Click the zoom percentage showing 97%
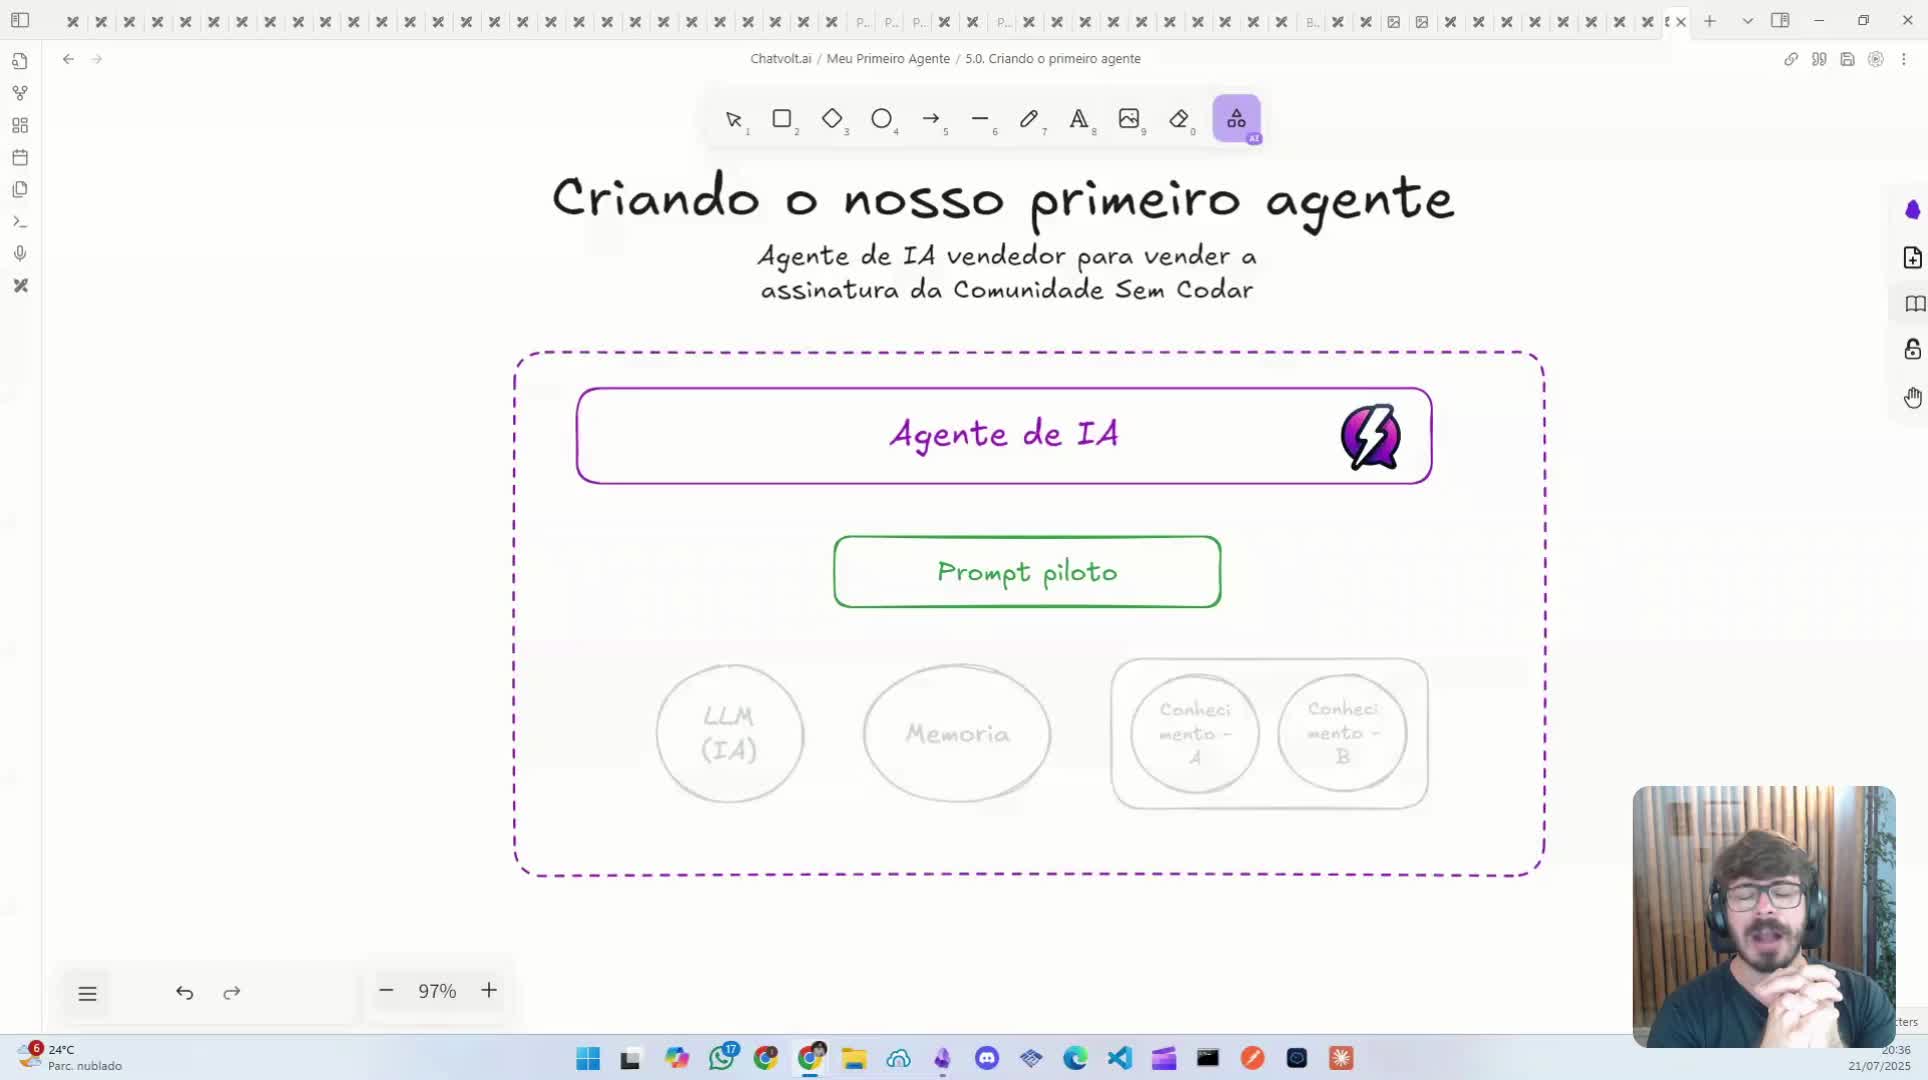This screenshot has width=1928, height=1080. coord(437,991)
